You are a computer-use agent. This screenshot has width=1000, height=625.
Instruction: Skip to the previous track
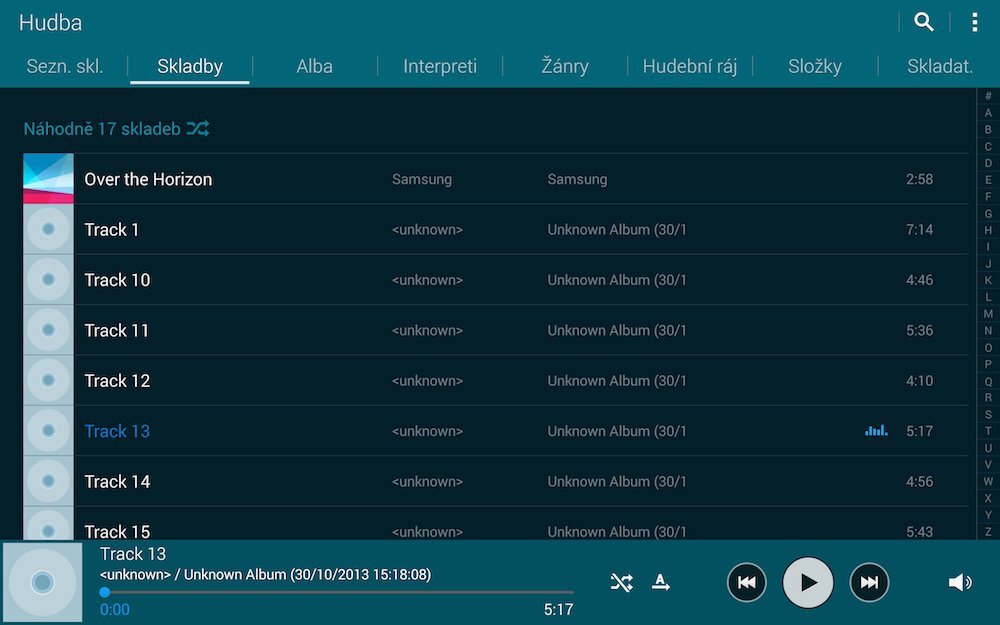(x=747, y=581)
